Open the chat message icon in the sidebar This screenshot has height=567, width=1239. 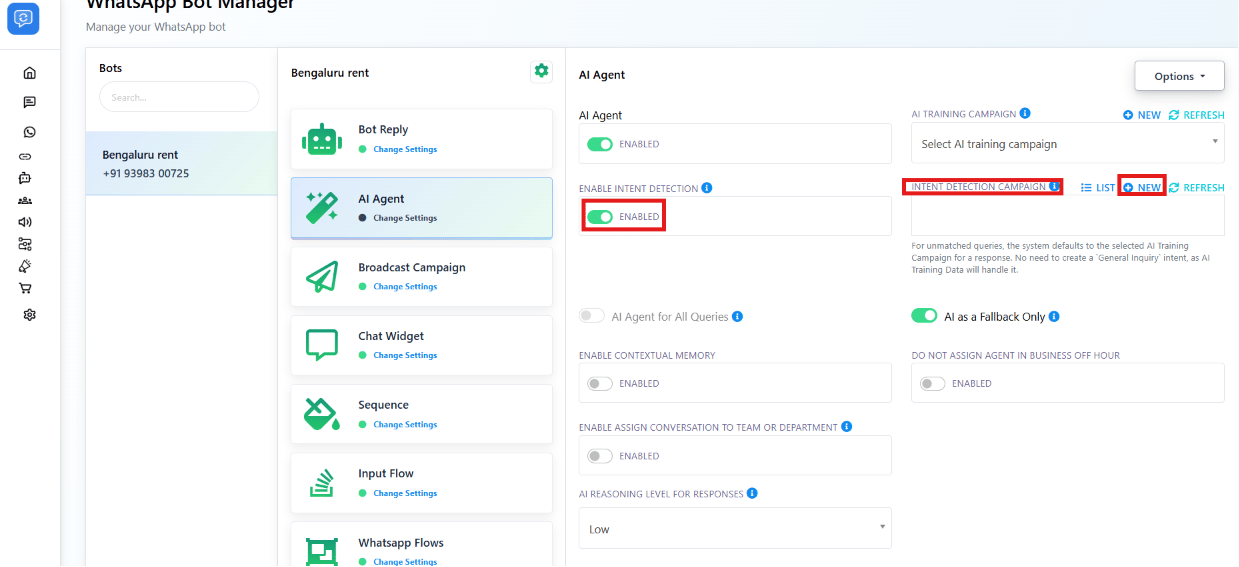coord(29,102)
